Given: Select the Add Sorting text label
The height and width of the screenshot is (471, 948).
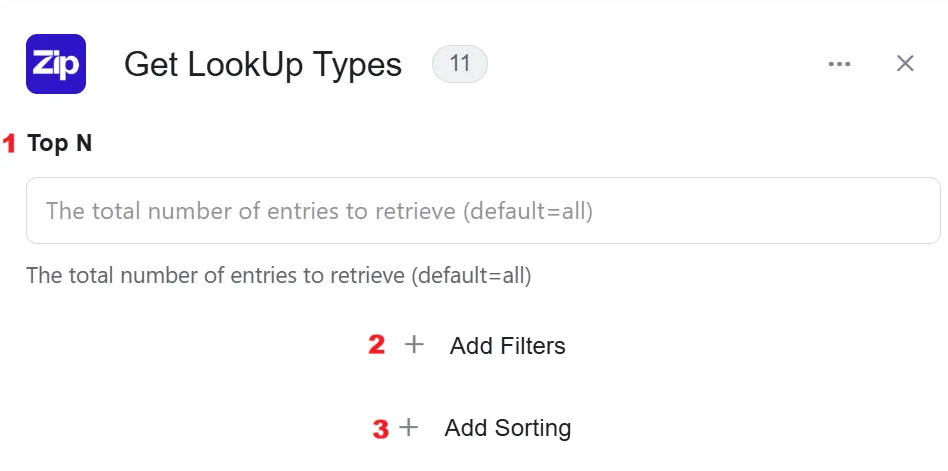Looking at the screenshot, I should click(x=508, y=428).
